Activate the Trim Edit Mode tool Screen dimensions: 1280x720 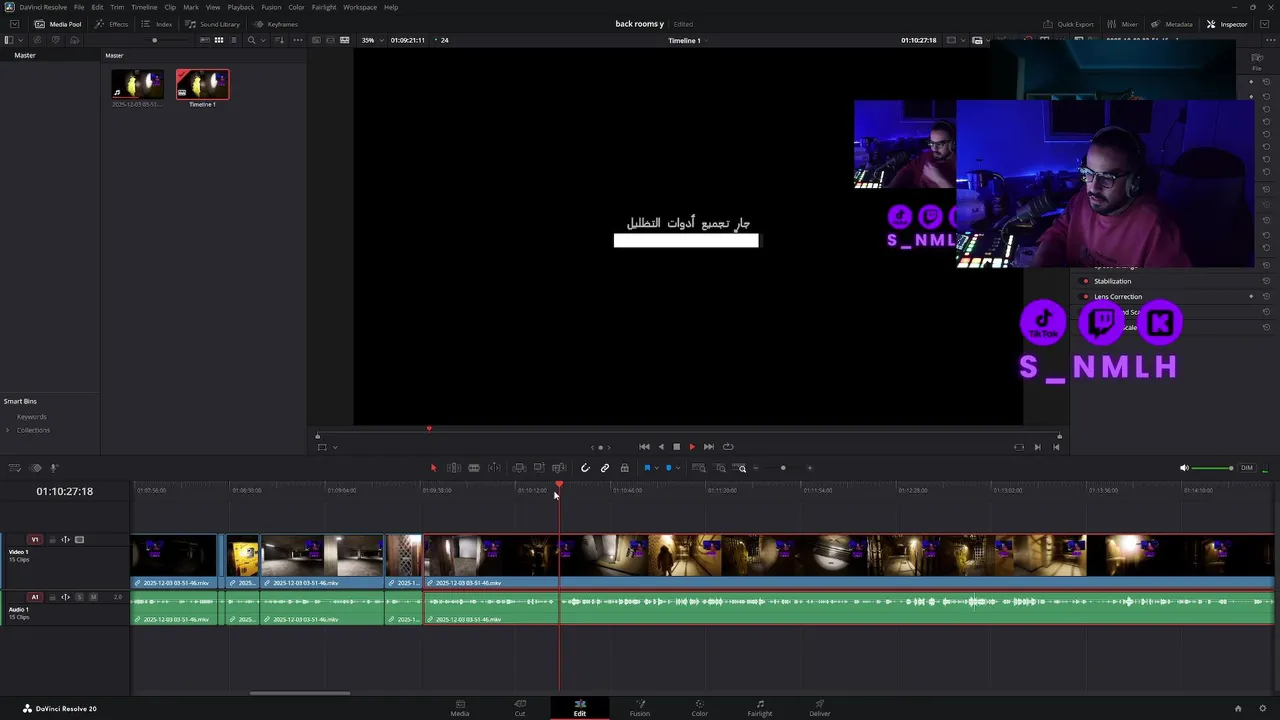tap(454, 468)
